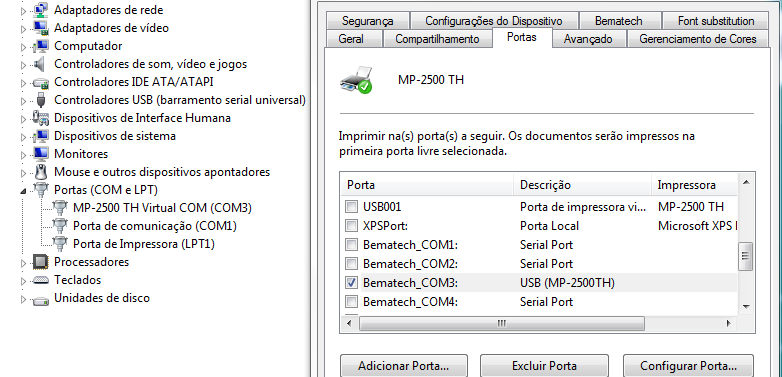The height and width of the screenshot is (377, 782).
Task: Select 'MP-2500 TH Virtual COM (COM3)' entry
Action: [162, 208]
